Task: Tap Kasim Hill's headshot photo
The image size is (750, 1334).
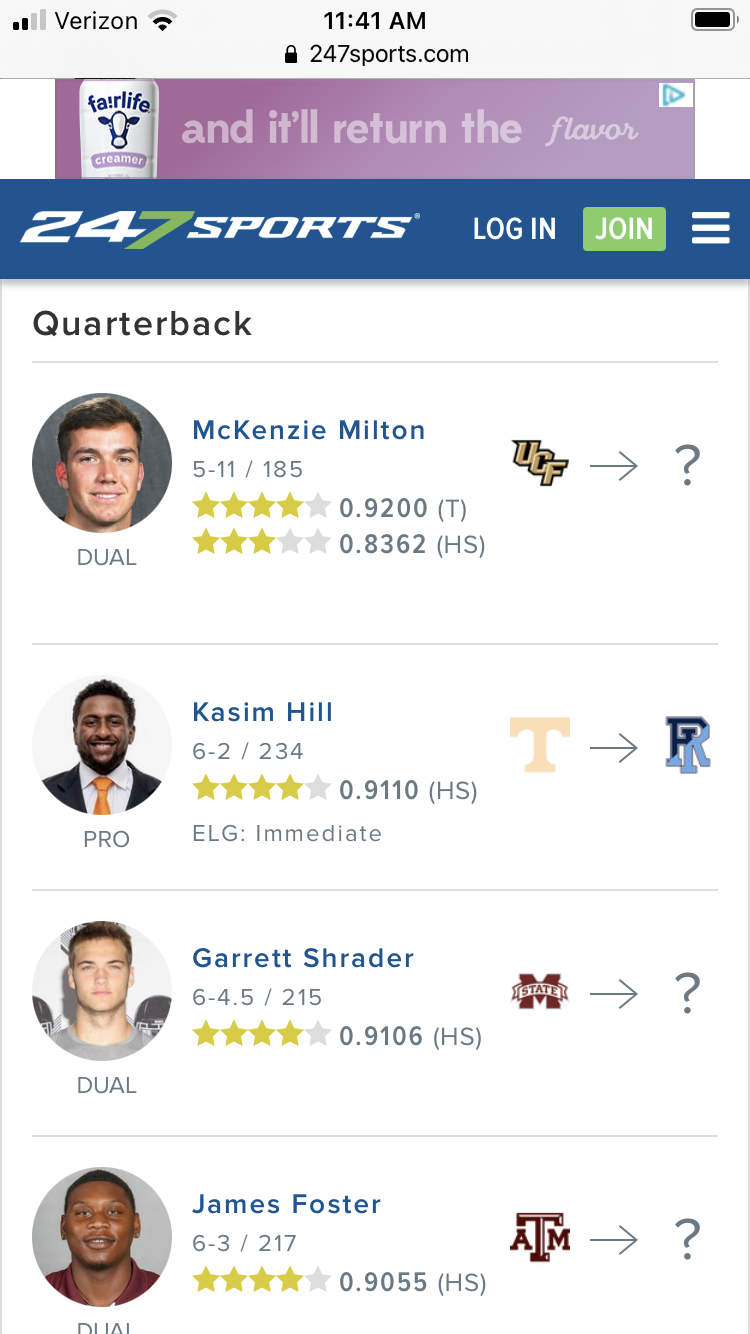Action: [x=102, y=745]
